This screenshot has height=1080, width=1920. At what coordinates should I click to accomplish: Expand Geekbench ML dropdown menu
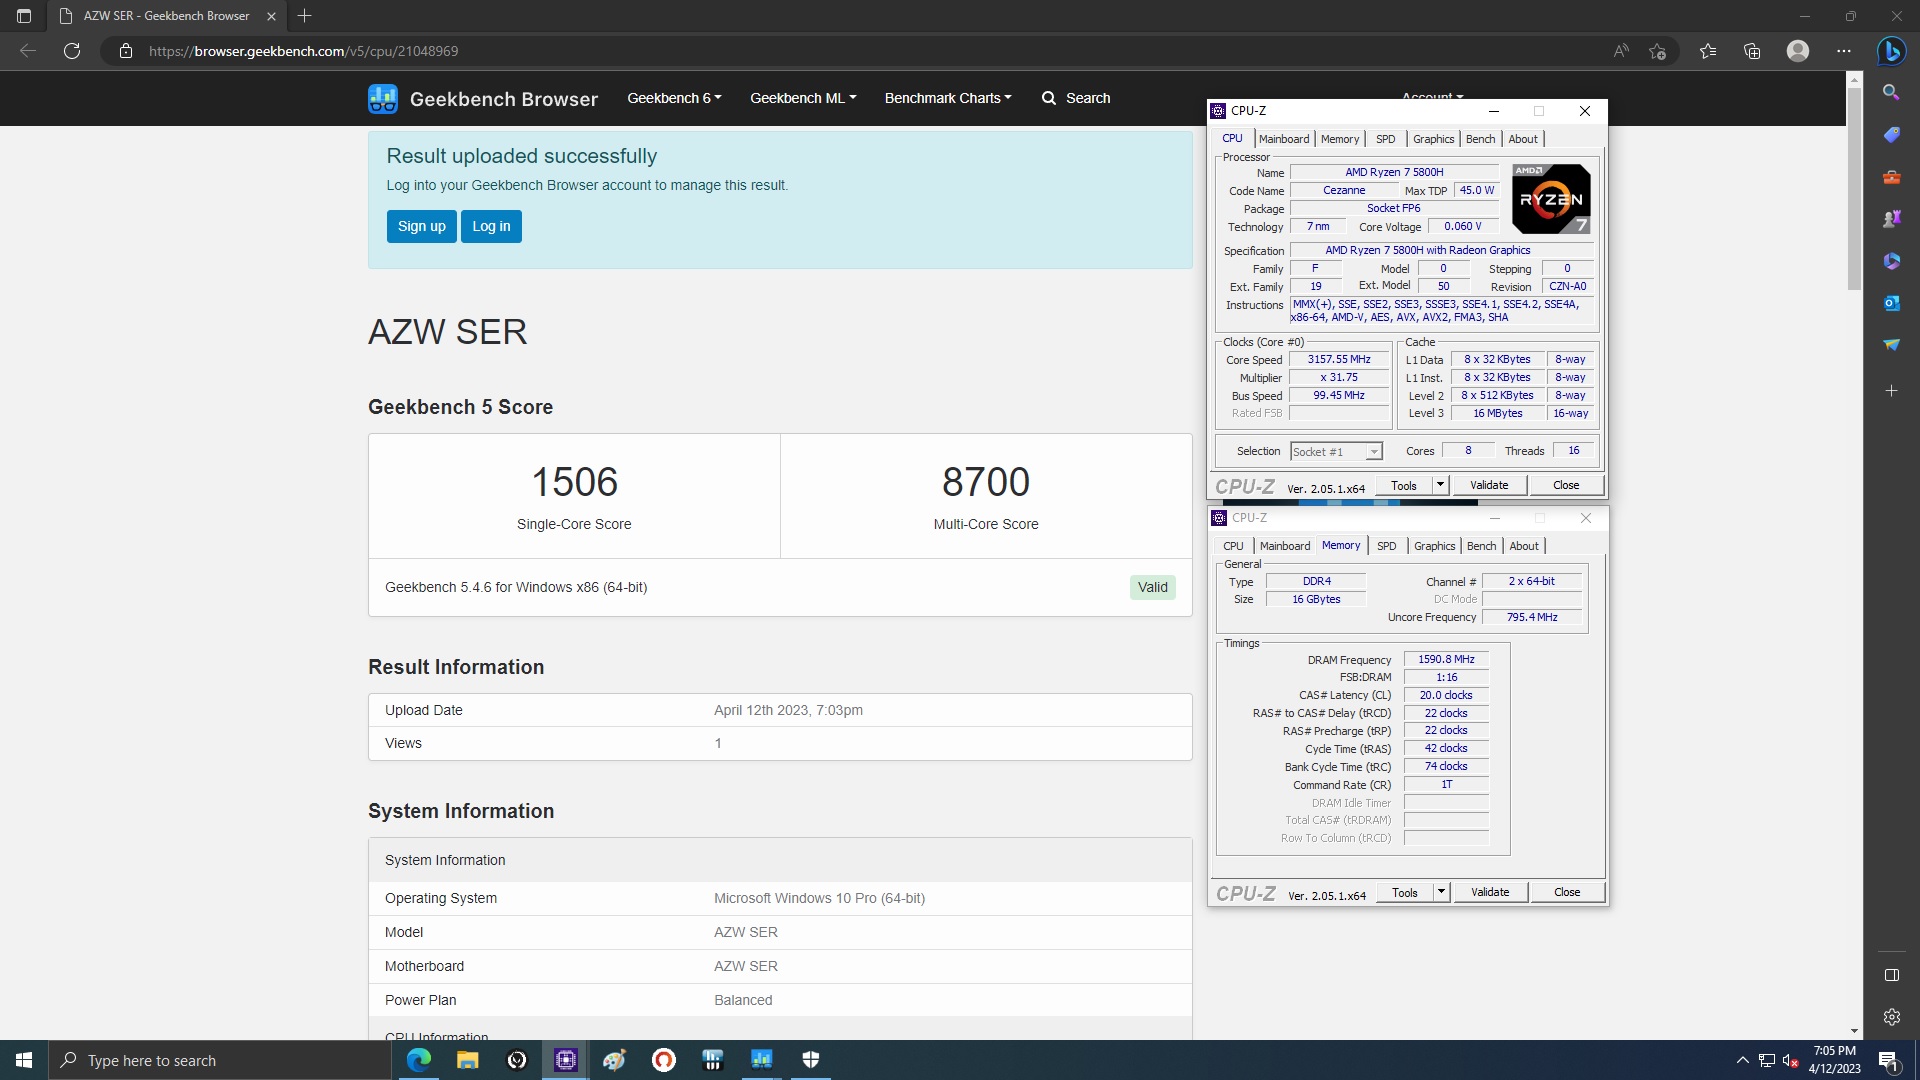803,98
